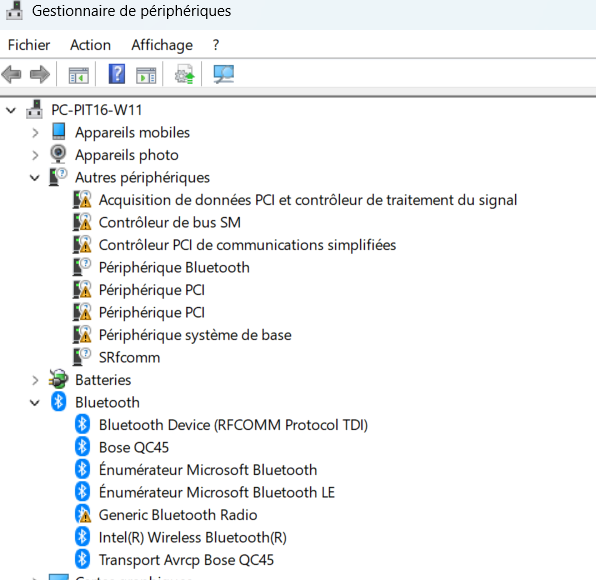Expand the Appareils mobiles category
Viewport: 596px width, 580px height.
pyautogui.click(x=35, y=133)
